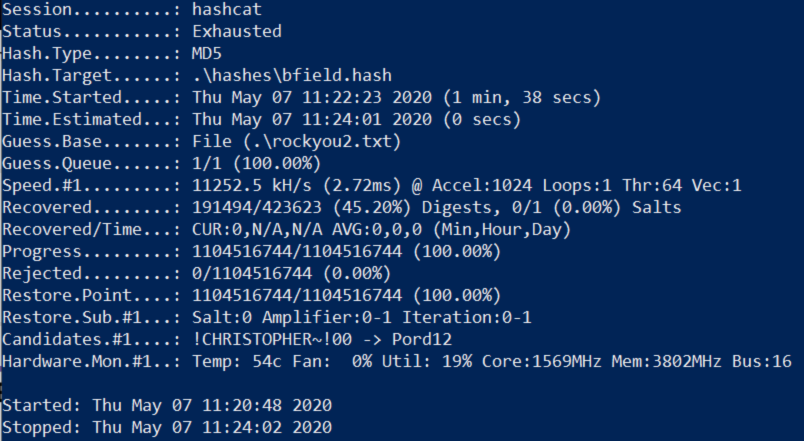Click the 'hashcat' session name text
The width and height of the screenshot is (804, 441).
coord(227,9)
